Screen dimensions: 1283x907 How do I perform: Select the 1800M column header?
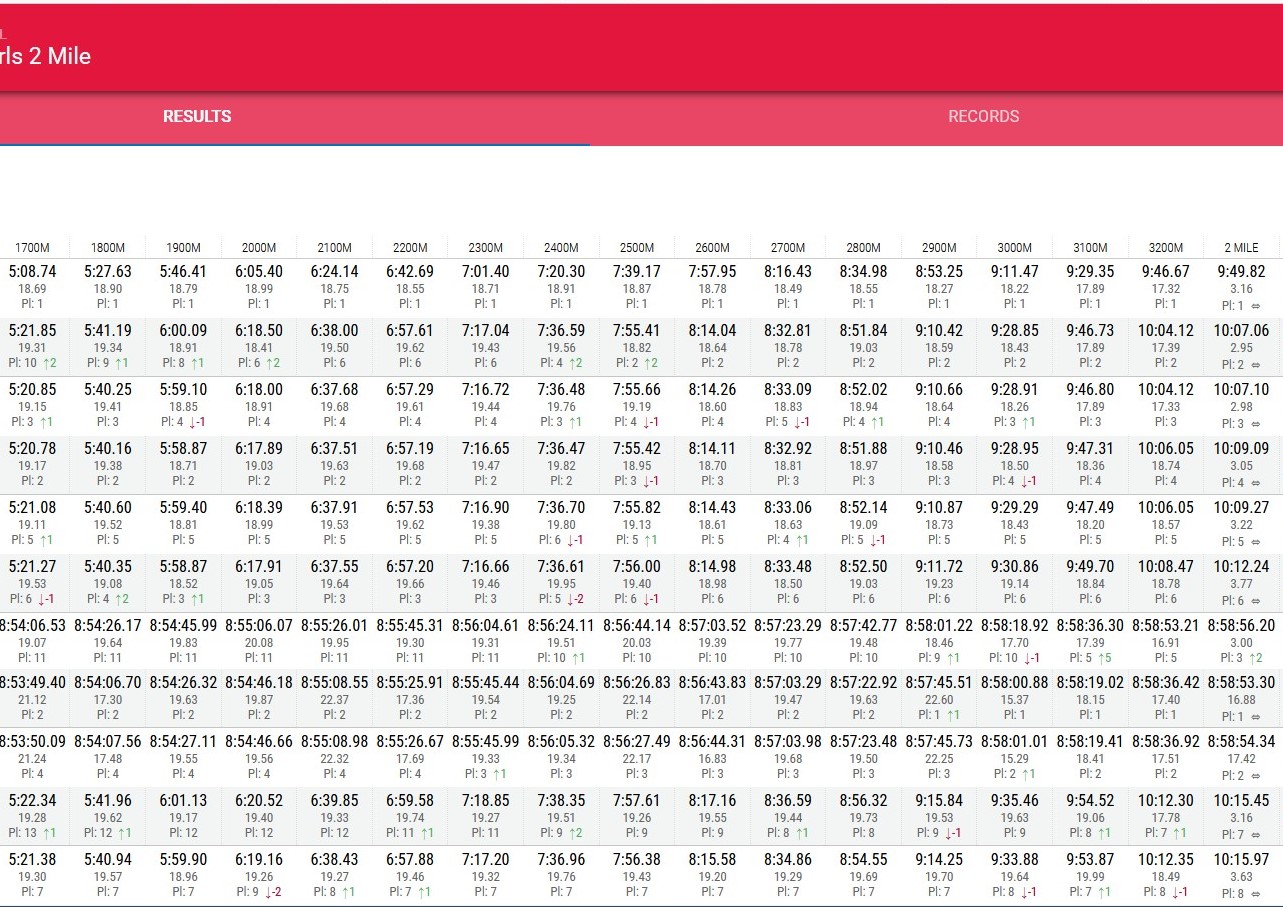pyautogui.click(x=108, y=248)
